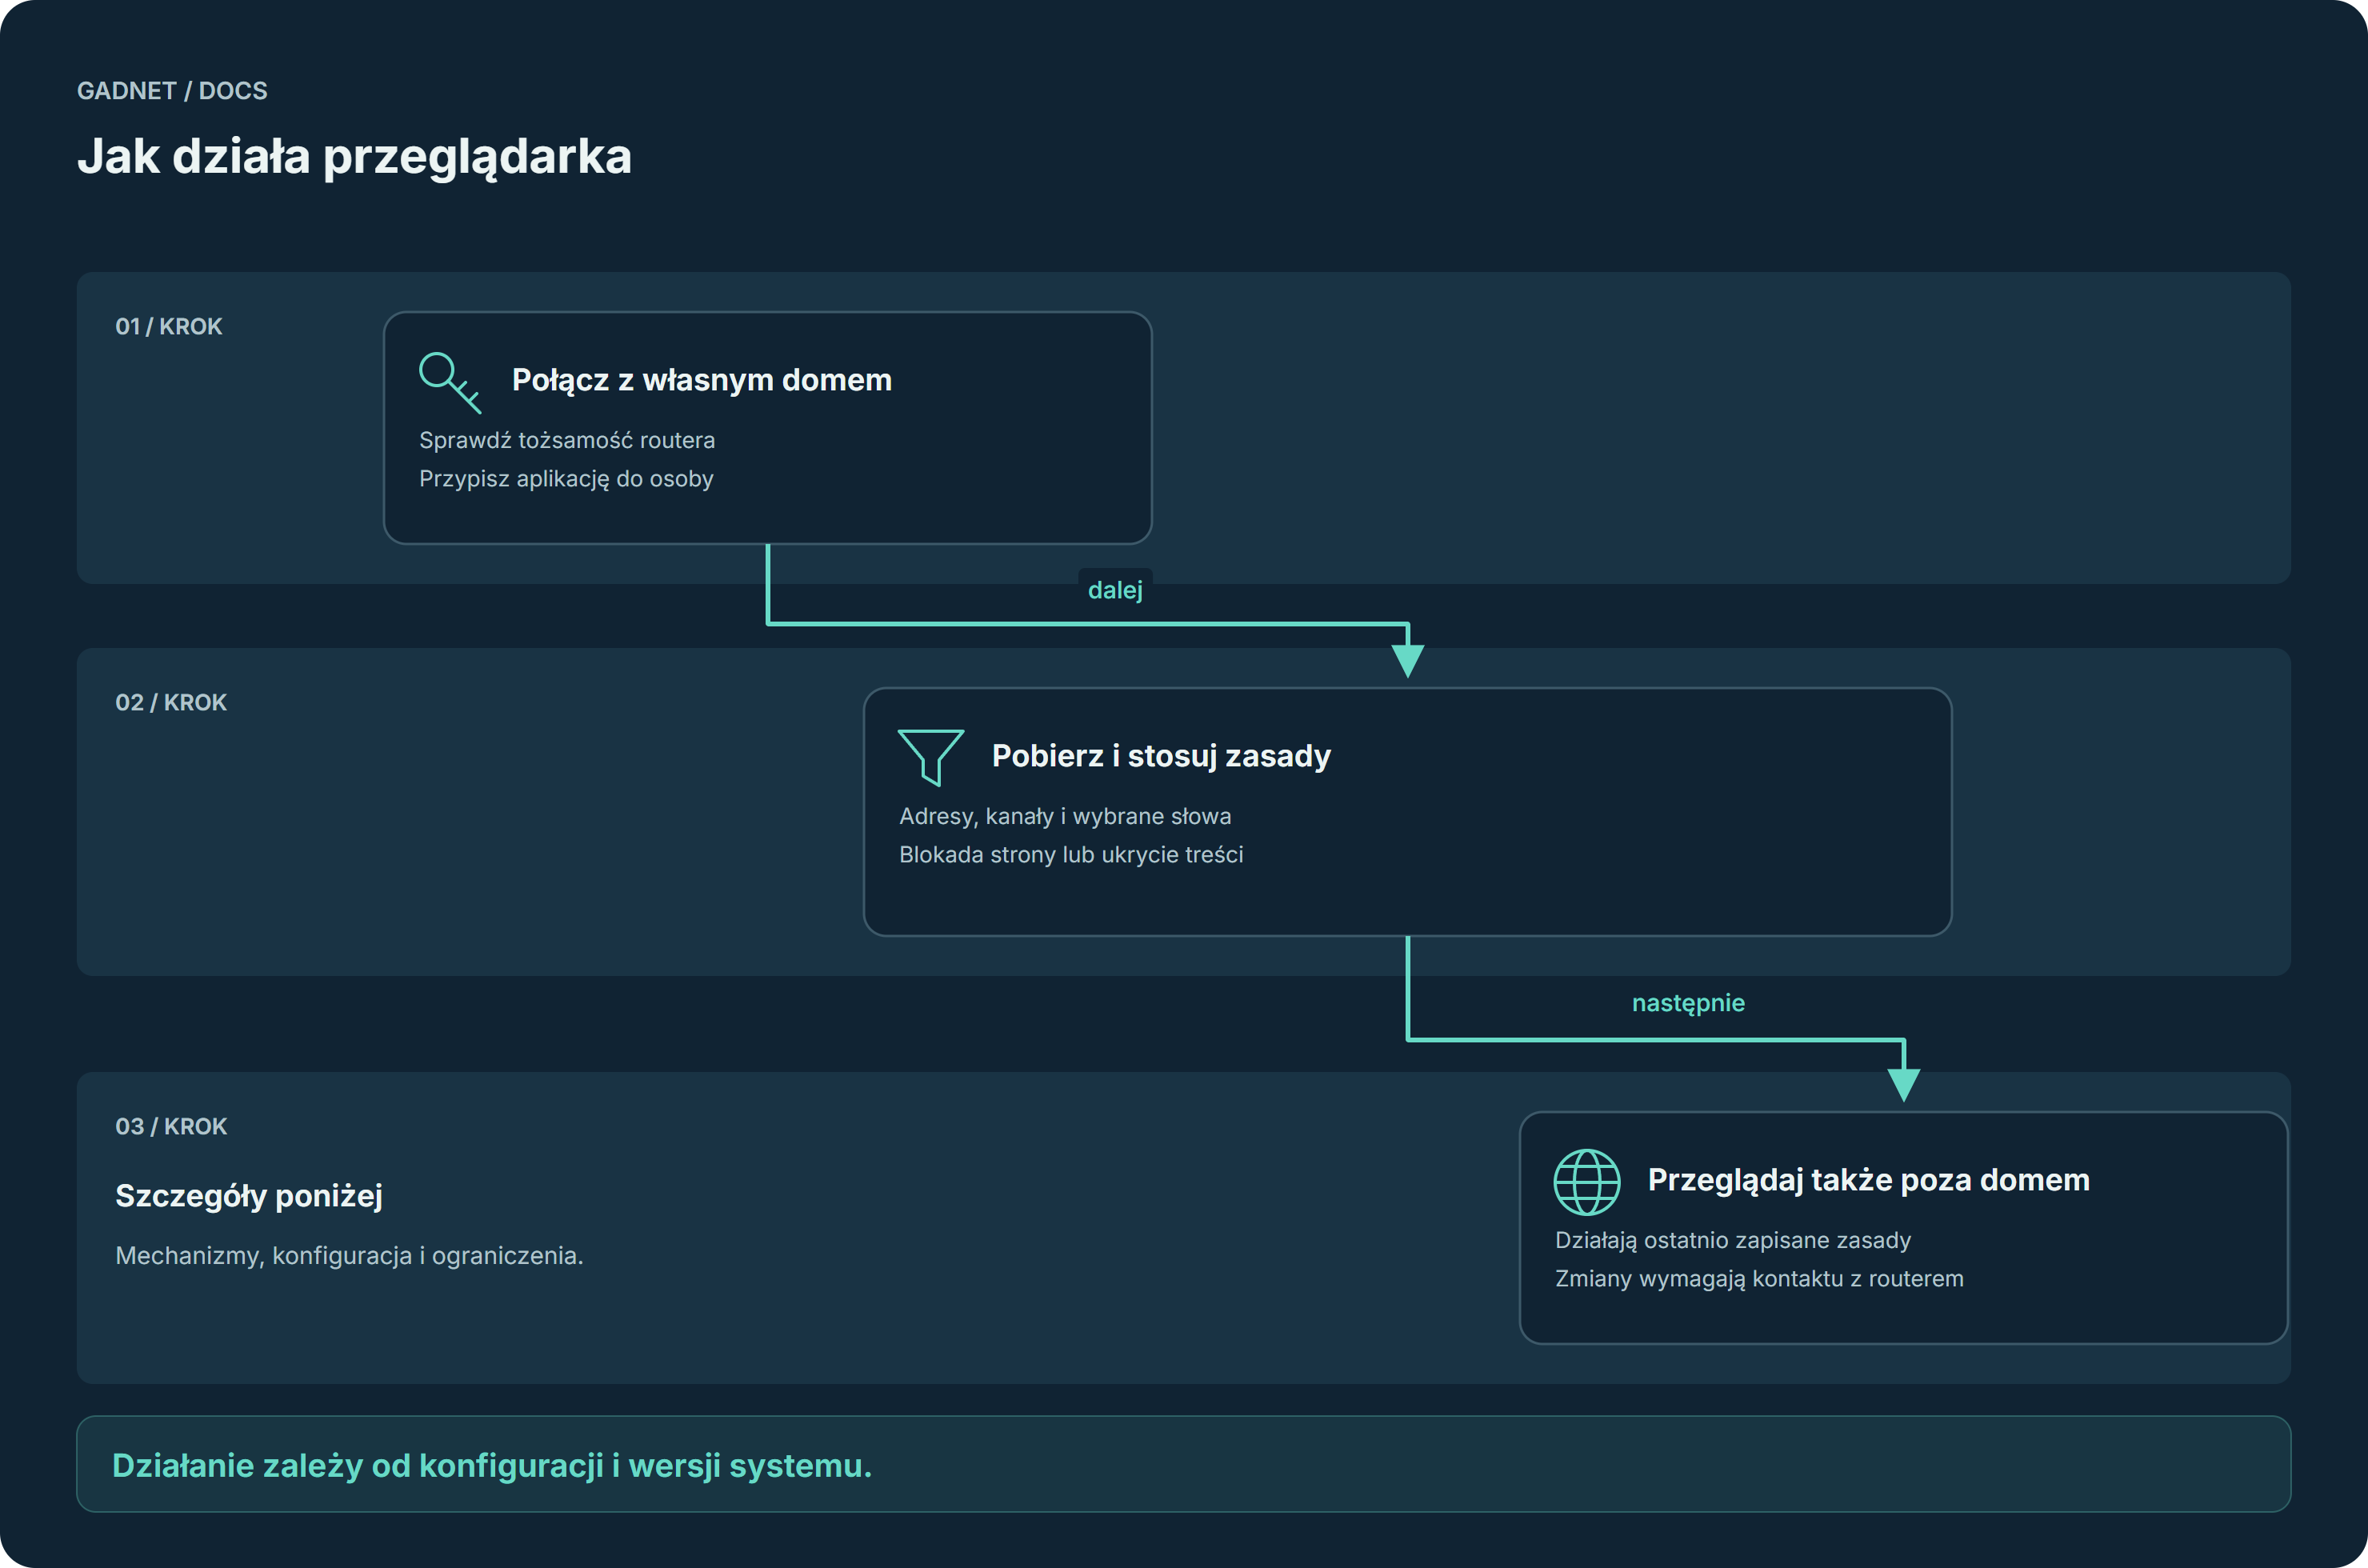Image resolution: width=2368 pixels, height=1568 pixels.
Task: Click 'Przypisz aplikację do osoby' line
Action: pos(566,479)
